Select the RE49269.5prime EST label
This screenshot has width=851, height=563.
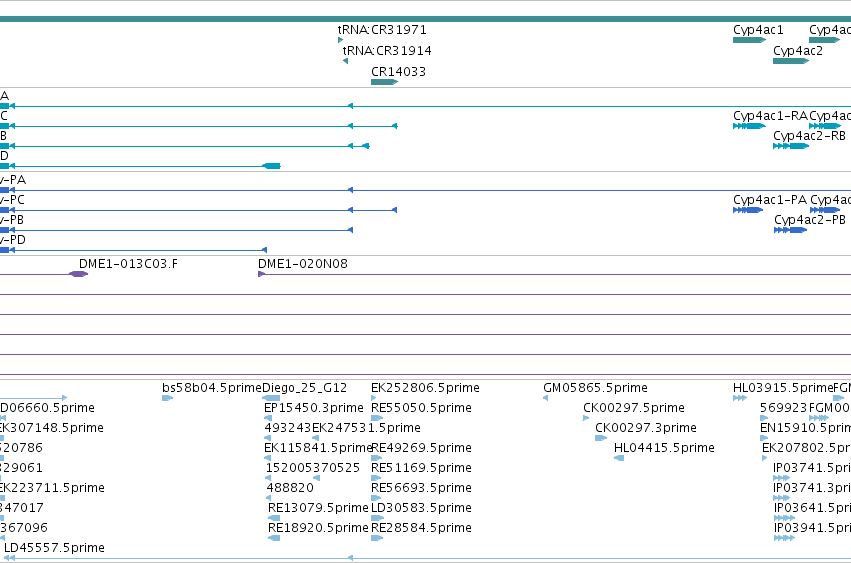pyautogui.click(x=421, y=448)
